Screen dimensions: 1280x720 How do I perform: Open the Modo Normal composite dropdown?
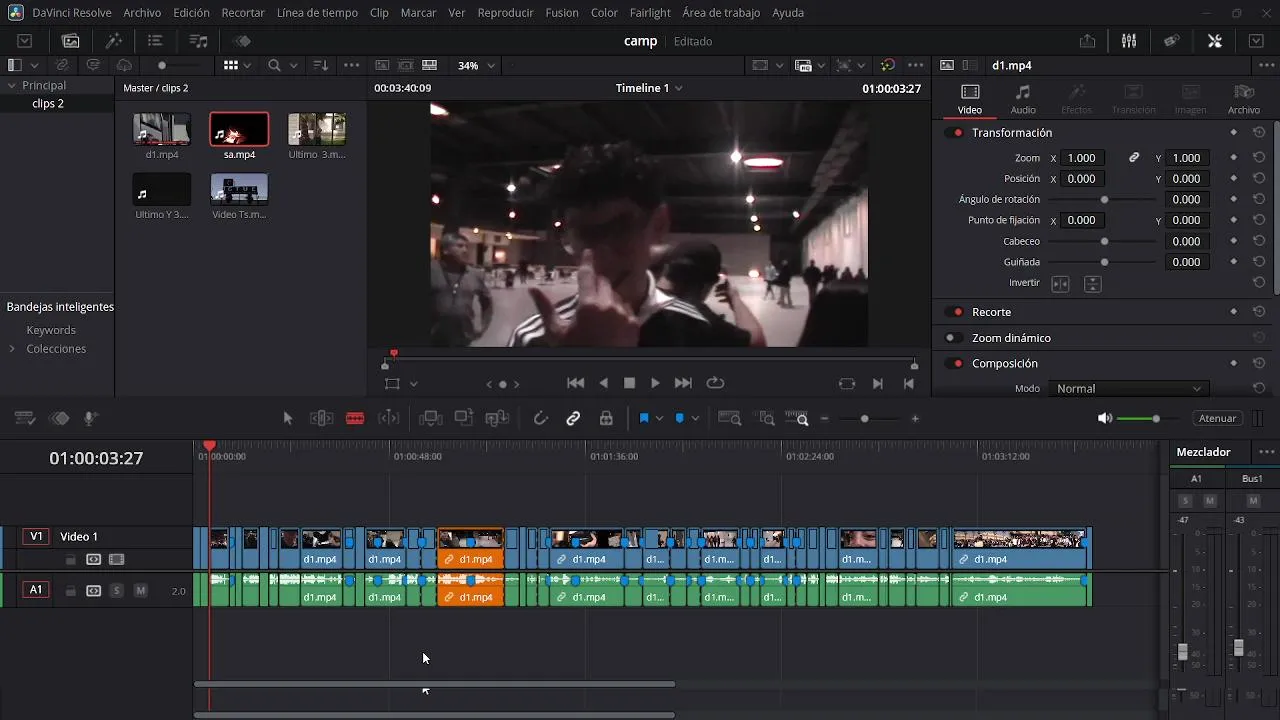pyautogui.click(x=1128, y=389)
